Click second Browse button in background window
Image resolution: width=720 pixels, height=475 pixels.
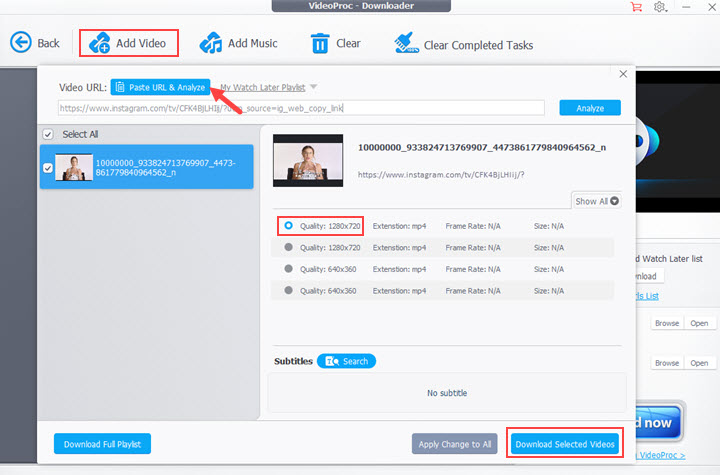tap(667, 363)
